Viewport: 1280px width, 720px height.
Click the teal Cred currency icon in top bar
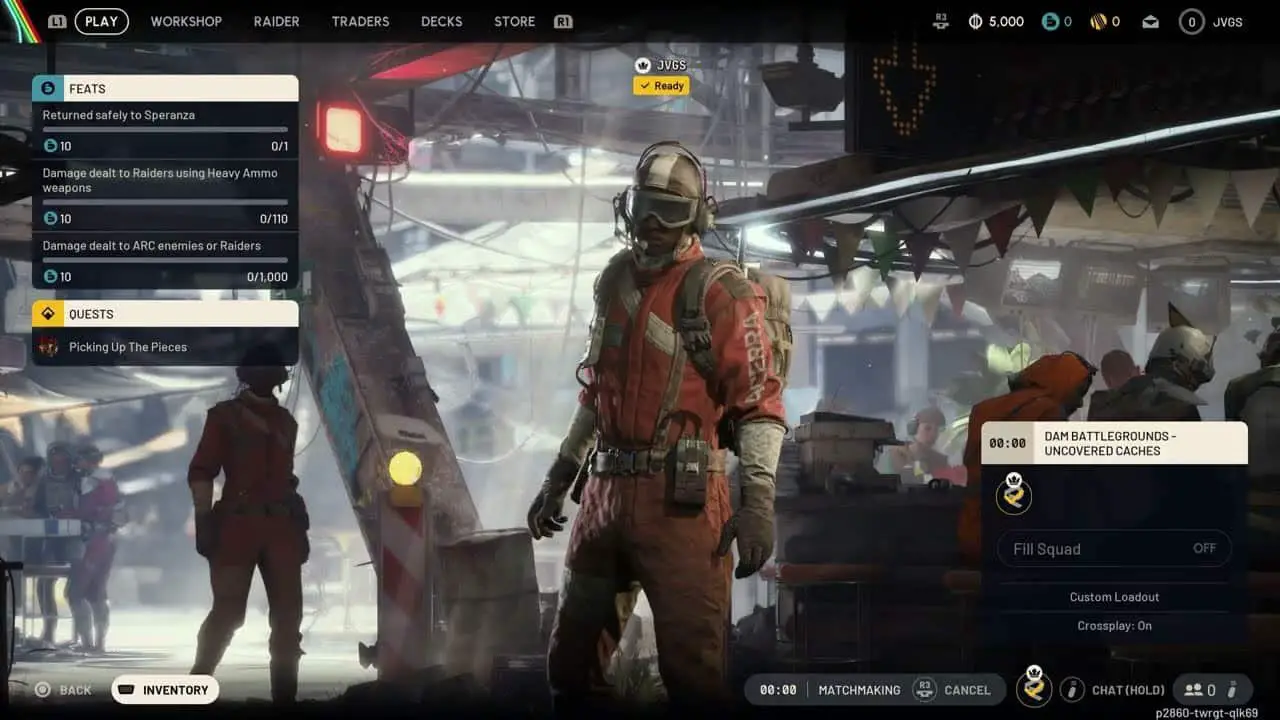tap(1050, 21)
